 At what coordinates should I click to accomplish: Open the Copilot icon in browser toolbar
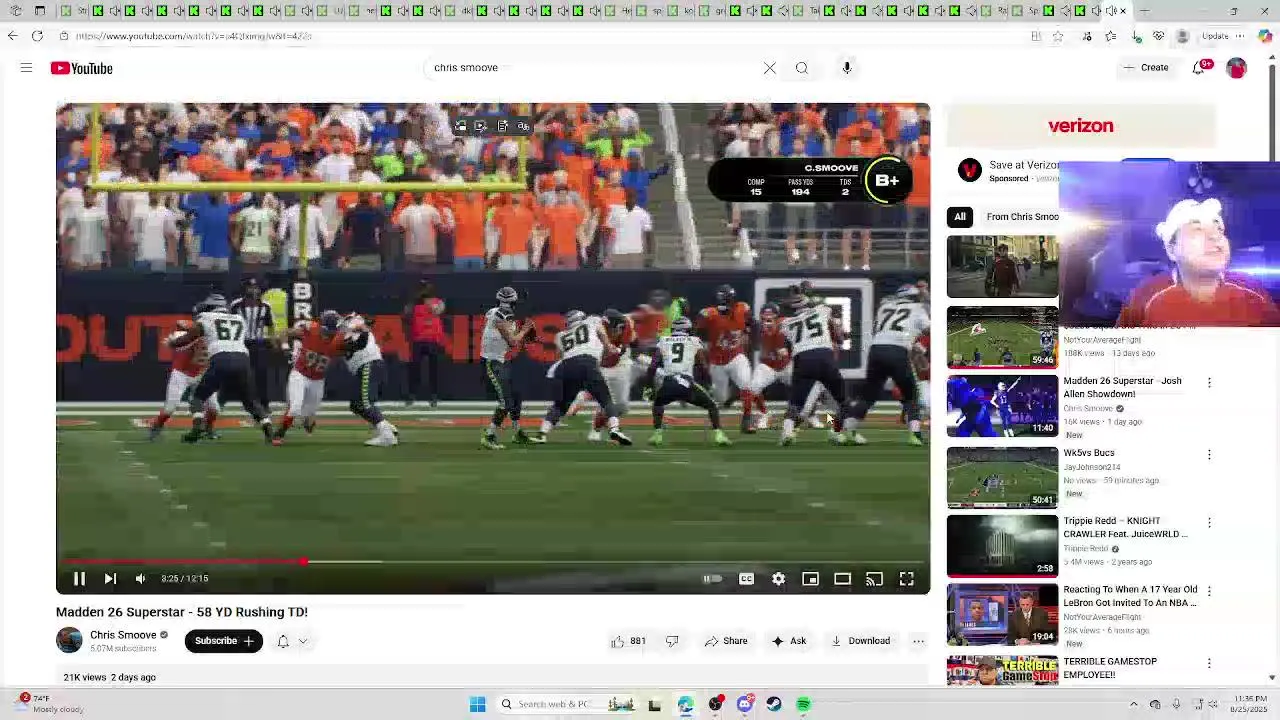tap(1265, 36)
